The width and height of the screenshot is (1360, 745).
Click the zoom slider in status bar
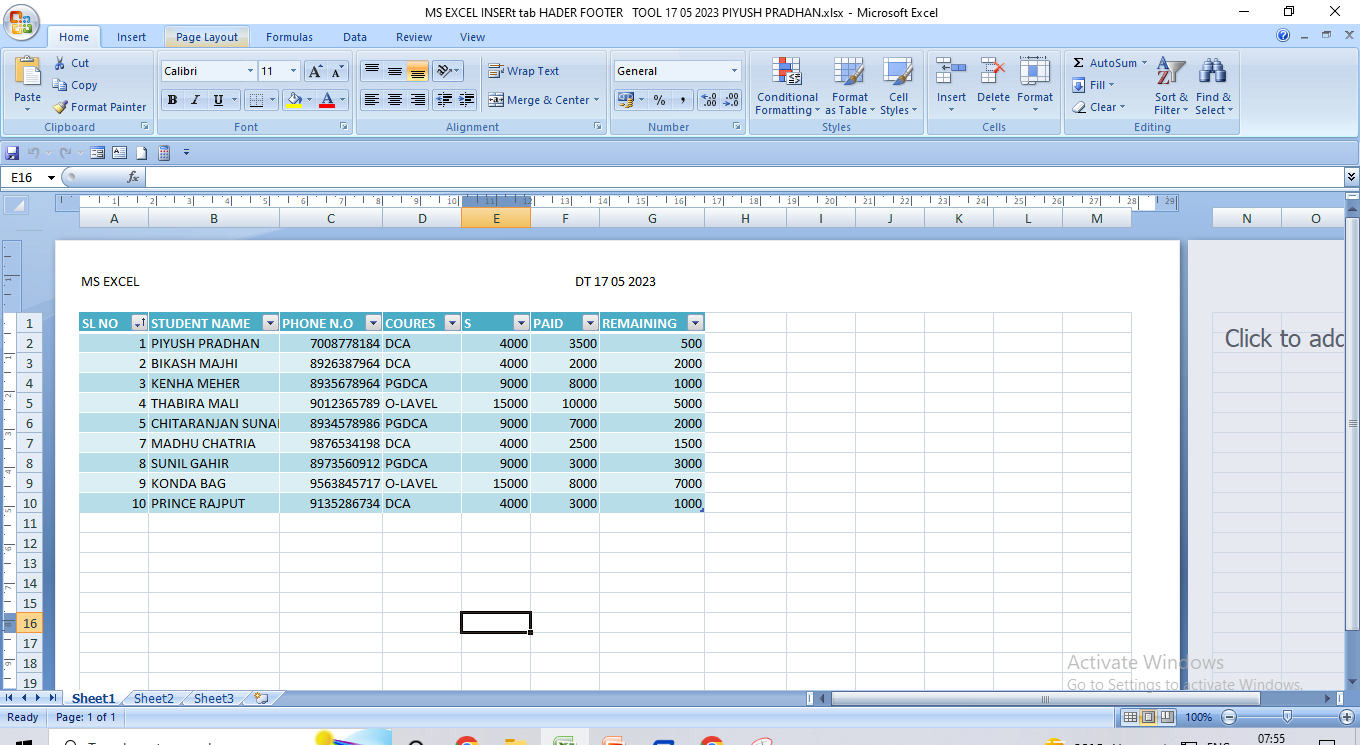1287,717
